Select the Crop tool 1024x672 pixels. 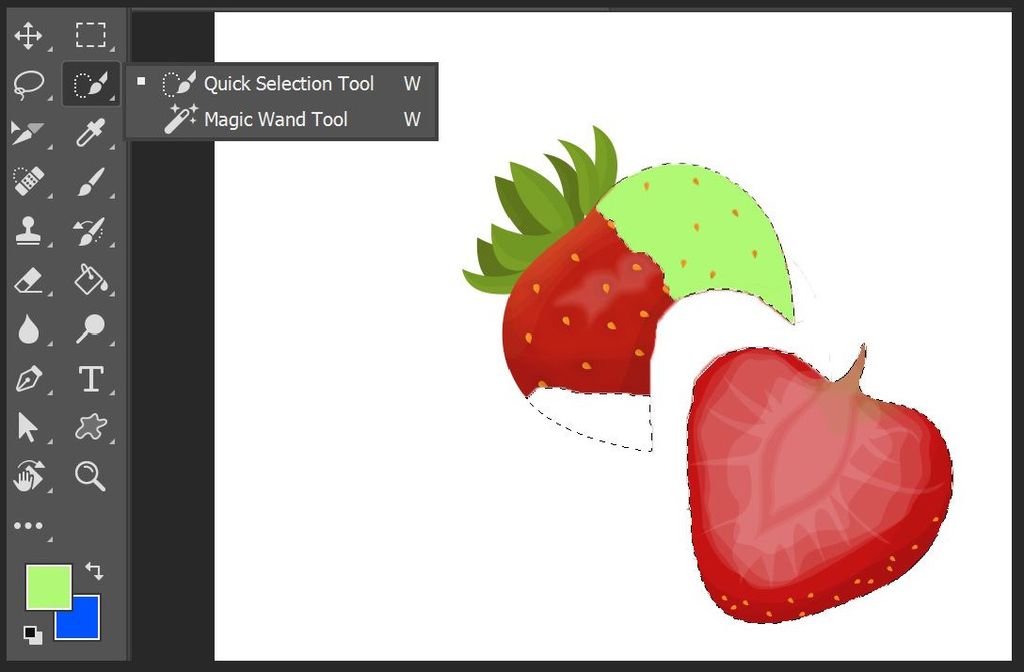28,133
